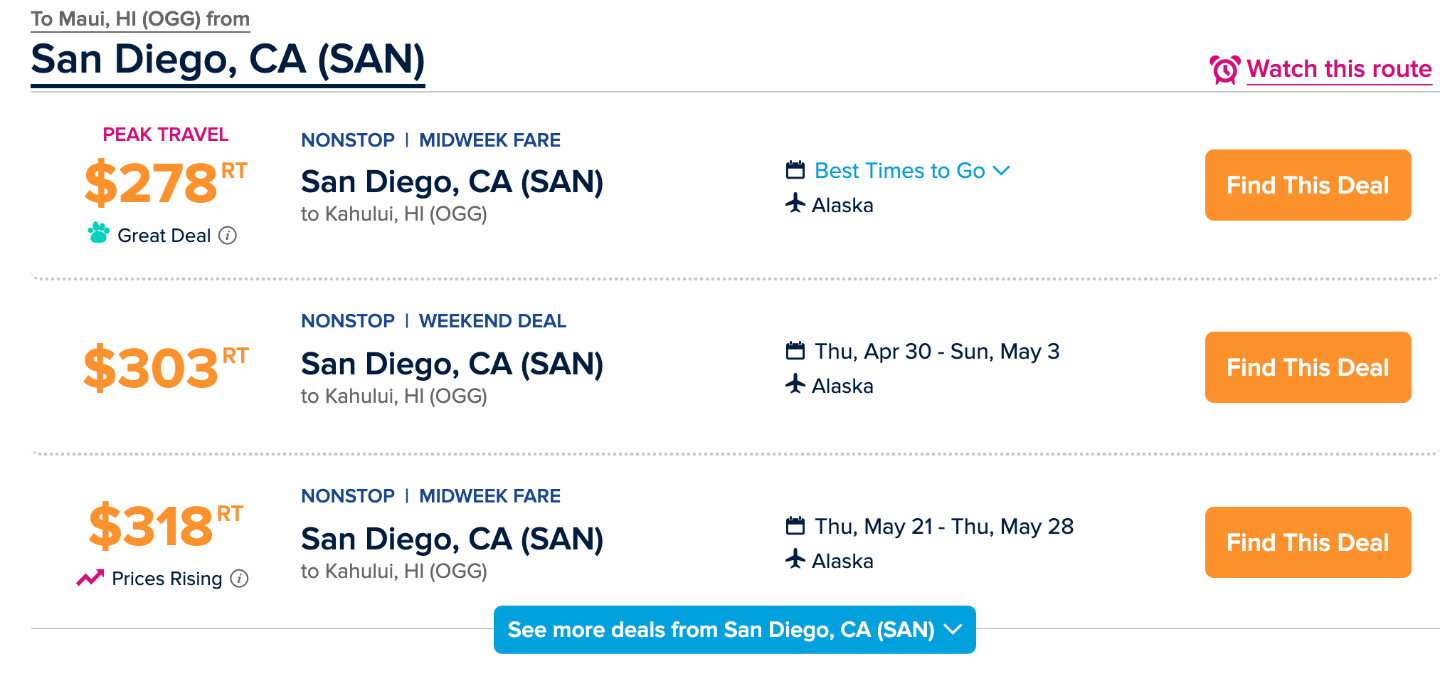1440x679 pixels.
Task: Click the Thu, May 21 - Thu, May 28 dates
Action: point(944,527)
